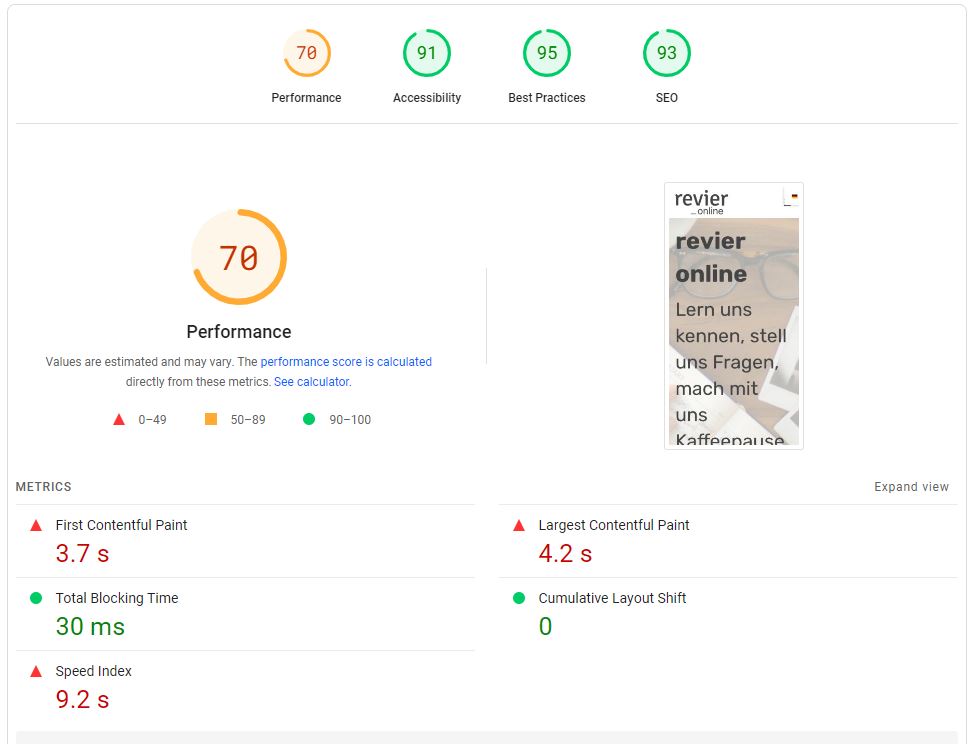Click the red triangle beside Largest Contentful Paint
974x744 pixels.
[x=519, y=525]
